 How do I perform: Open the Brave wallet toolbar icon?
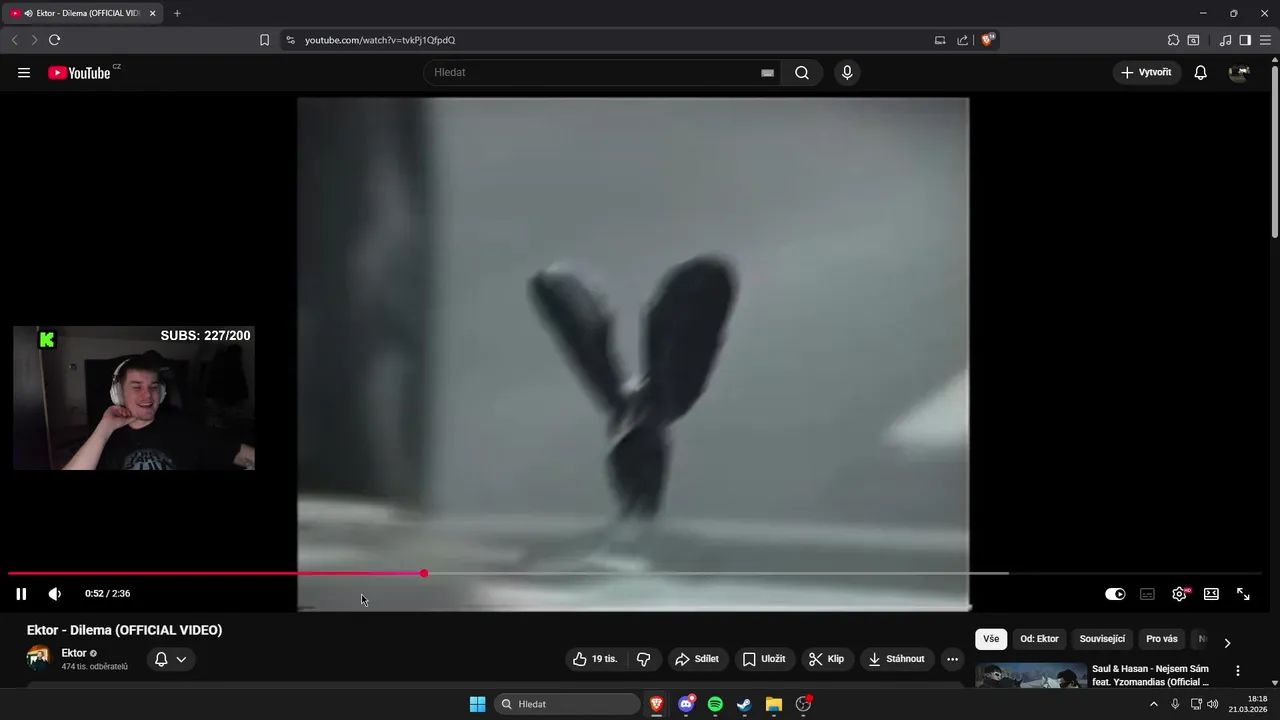(x=1193, y=40)
